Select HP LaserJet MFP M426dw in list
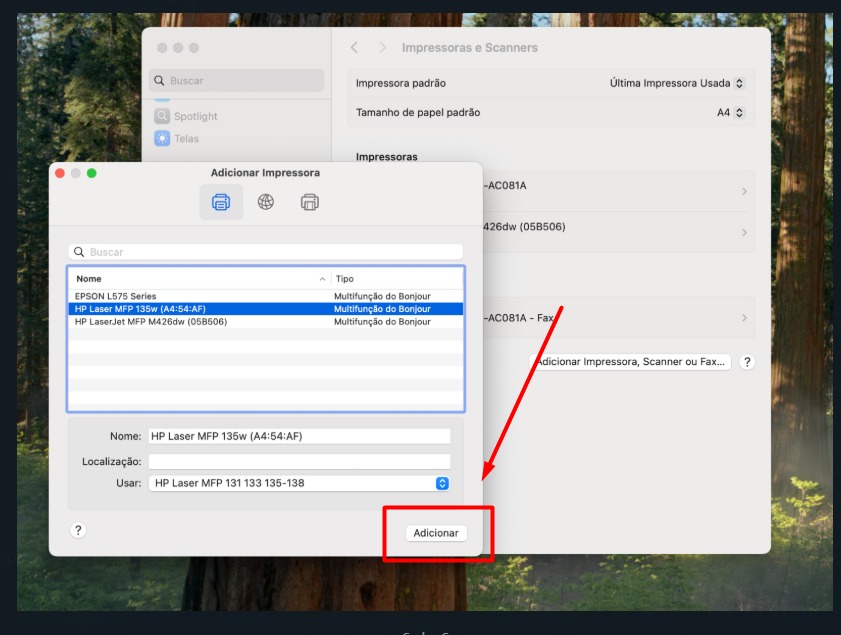The image size is (841, 635). tap(151, 321)
